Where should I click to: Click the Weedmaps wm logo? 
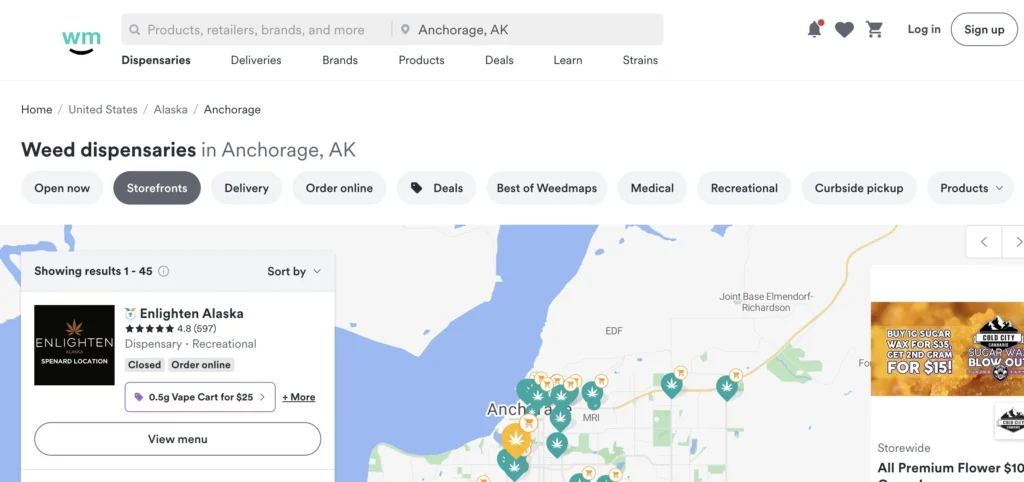[82, 40]
